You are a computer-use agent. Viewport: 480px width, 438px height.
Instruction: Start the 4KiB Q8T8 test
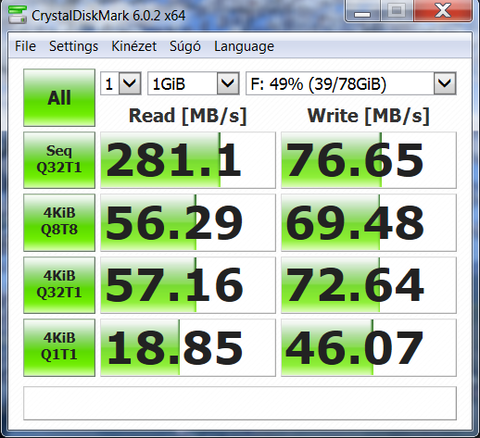click(59, 222)
